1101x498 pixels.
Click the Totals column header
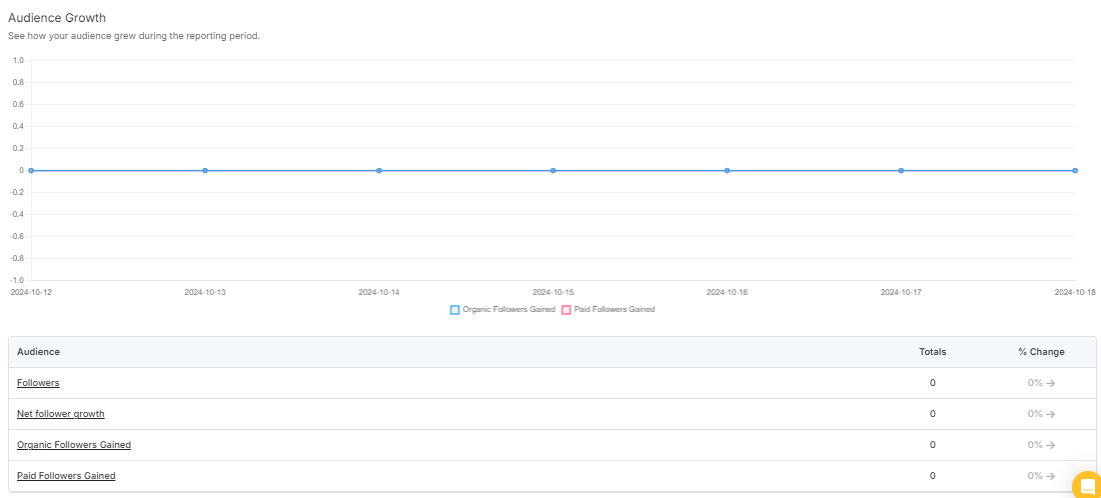click(x=932, y=352)
